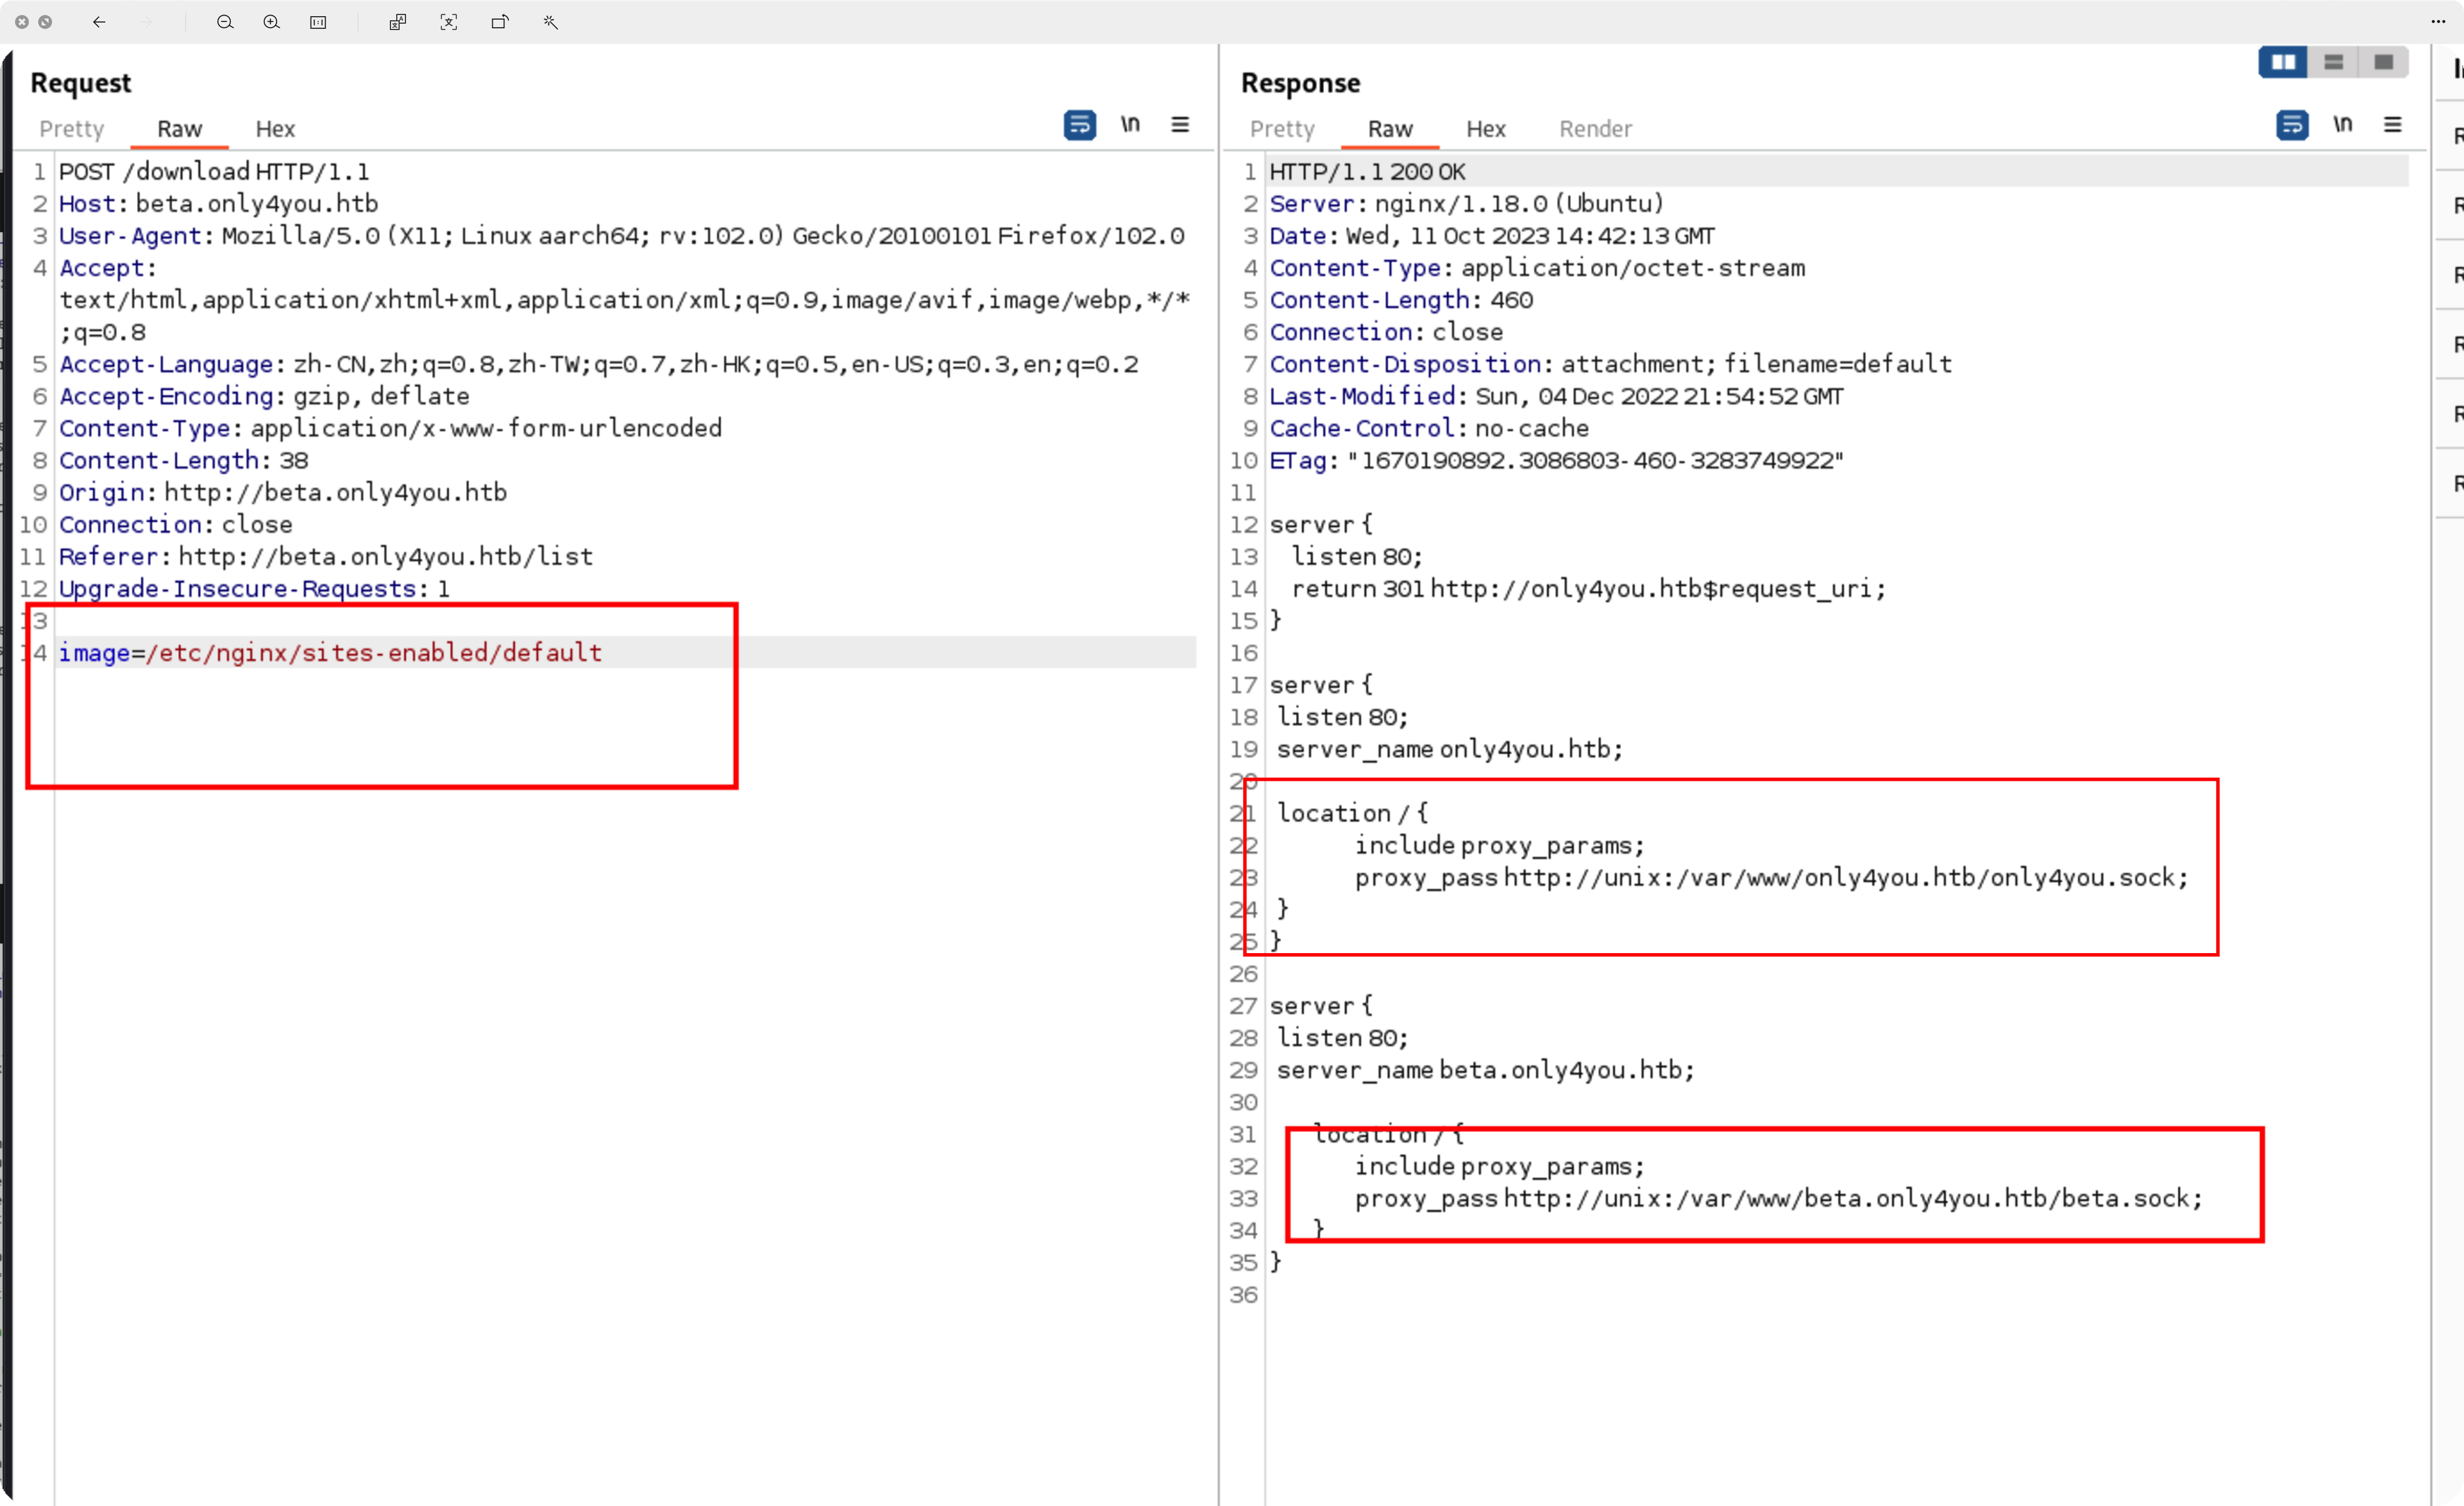This screenshot has width=2464, height=1506.
Task: Click the translate image icon
Action: tap(397, 22)
